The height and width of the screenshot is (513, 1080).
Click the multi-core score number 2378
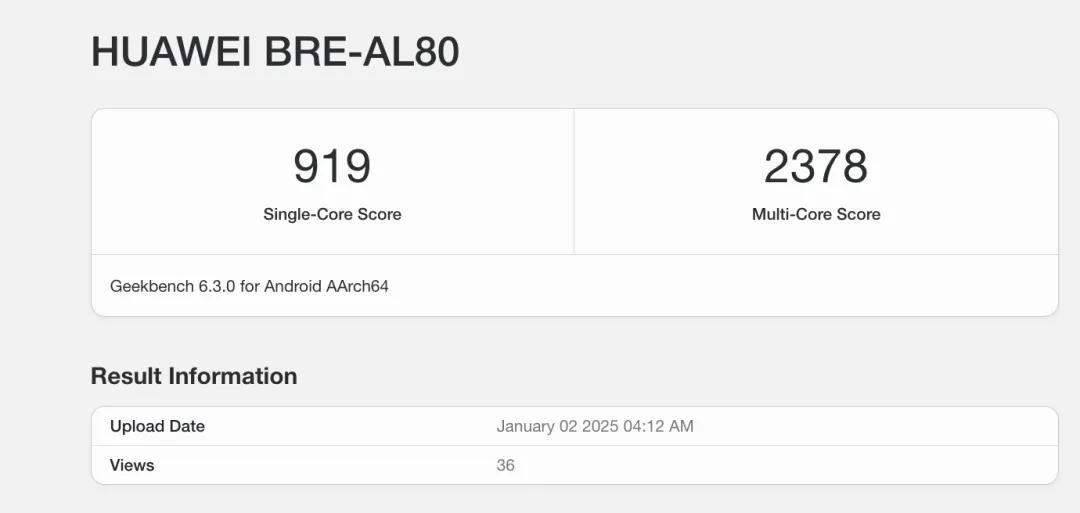(816, 167)
